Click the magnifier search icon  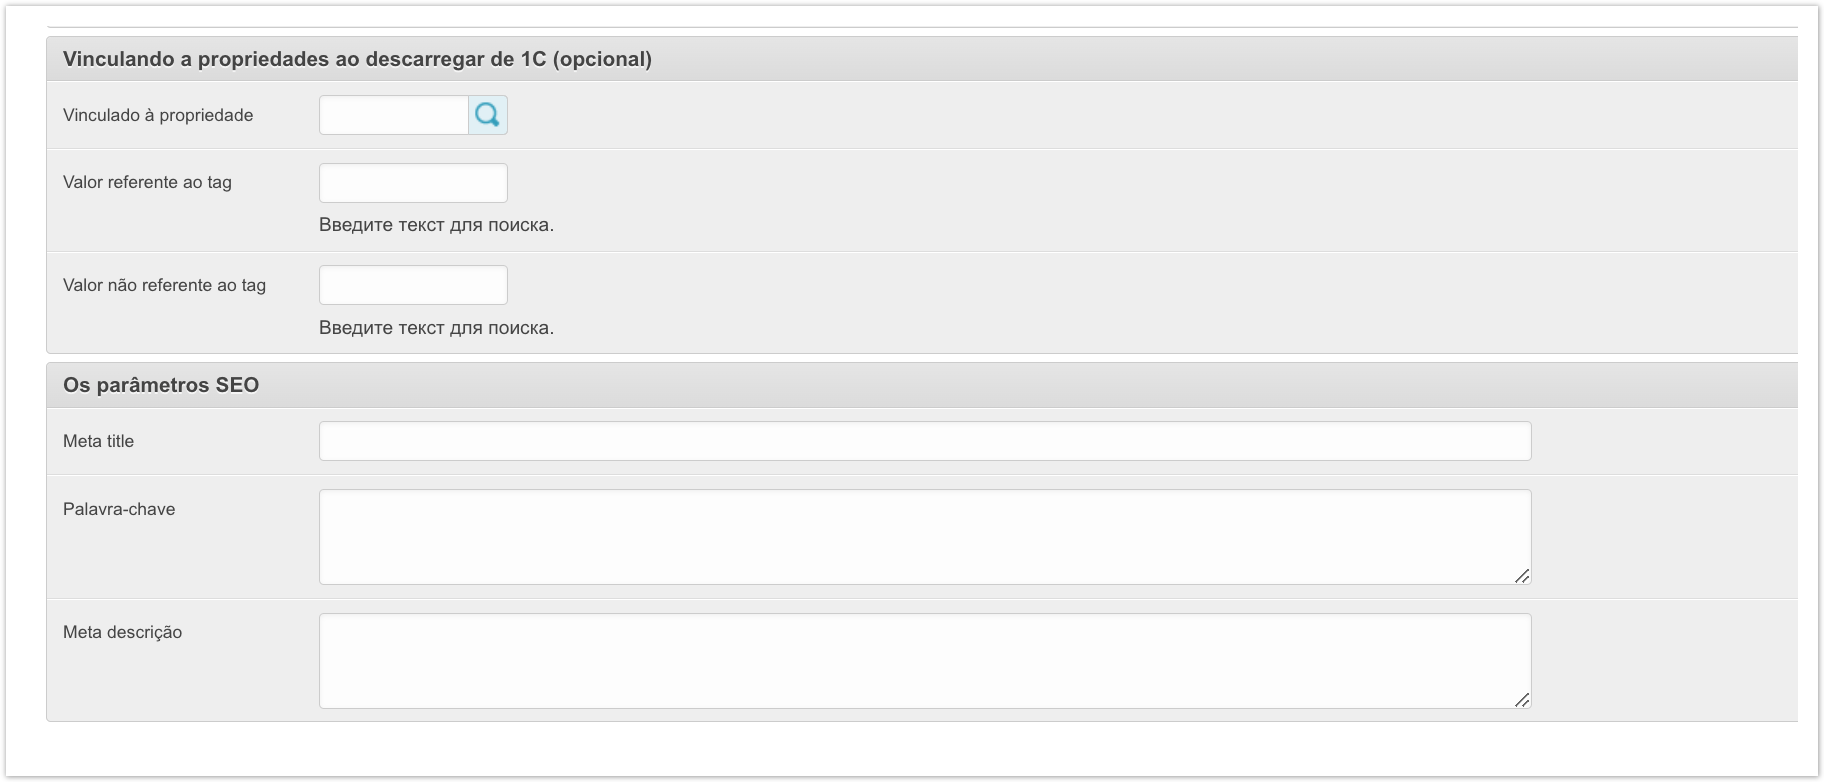487,115
